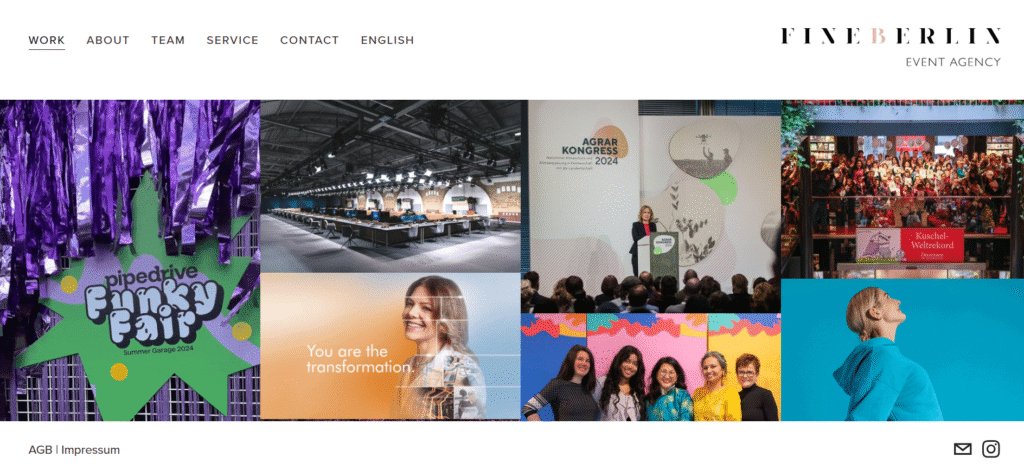This screenshot has height=470, width=1024.
Task: Open the five women group photo project
Action: (x=650, y=367)
